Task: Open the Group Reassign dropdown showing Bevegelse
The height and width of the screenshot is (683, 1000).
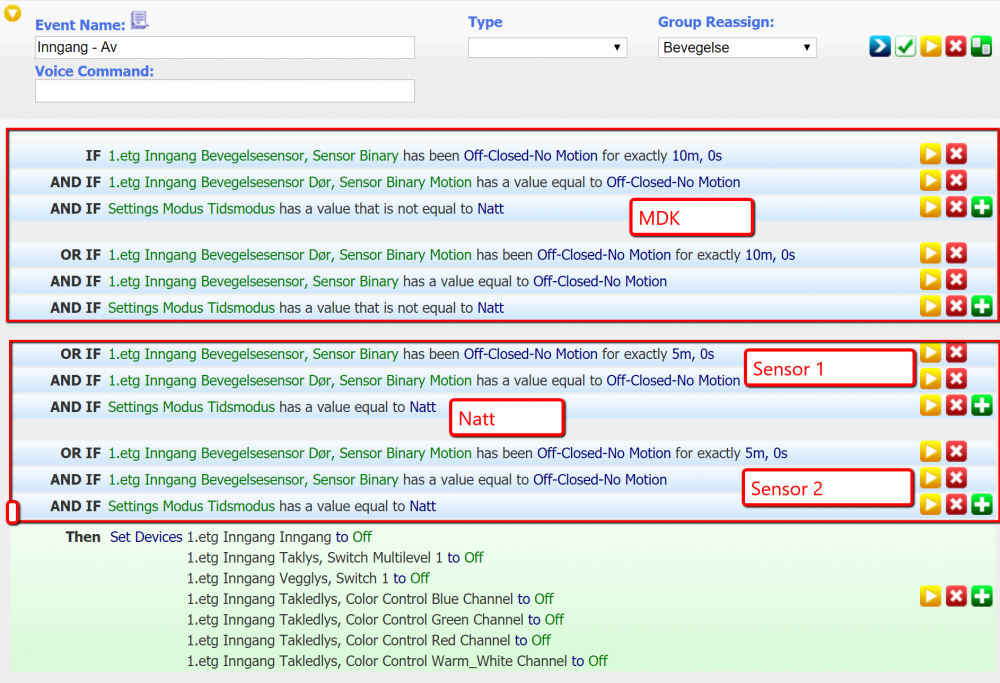Action: (x=737, y=48)
